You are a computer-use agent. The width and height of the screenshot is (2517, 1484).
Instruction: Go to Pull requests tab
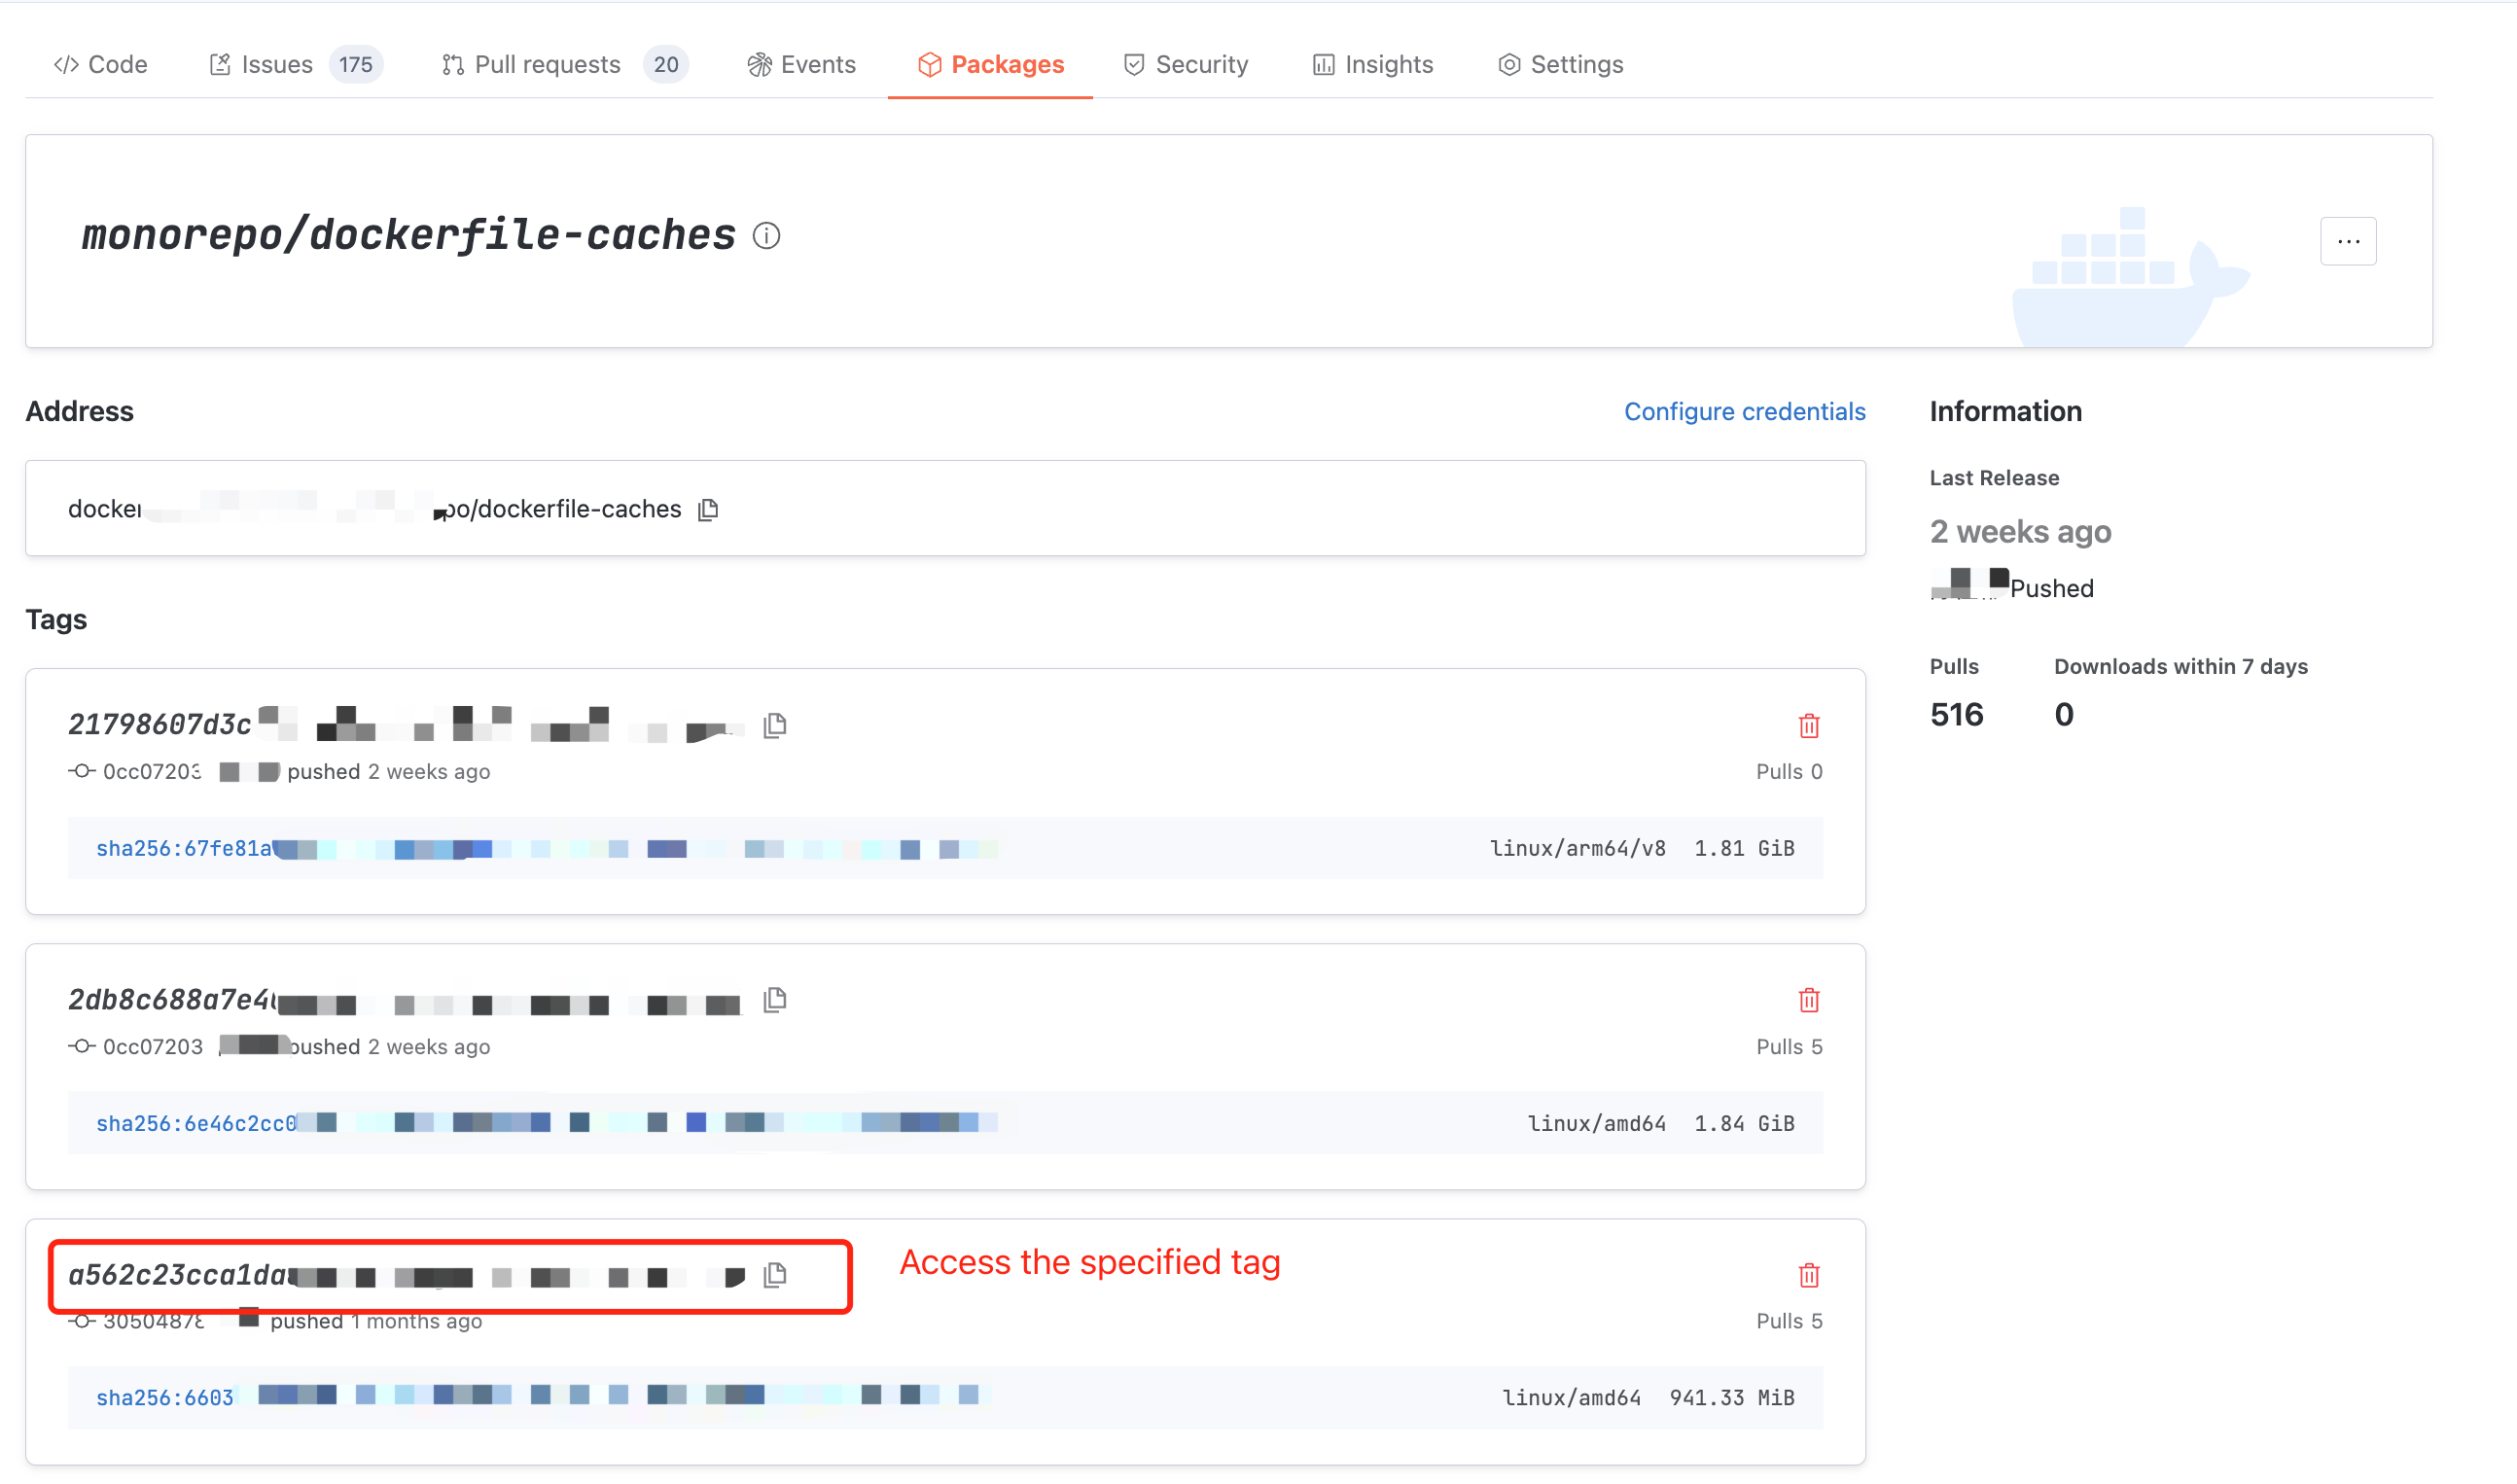(546, 65)
